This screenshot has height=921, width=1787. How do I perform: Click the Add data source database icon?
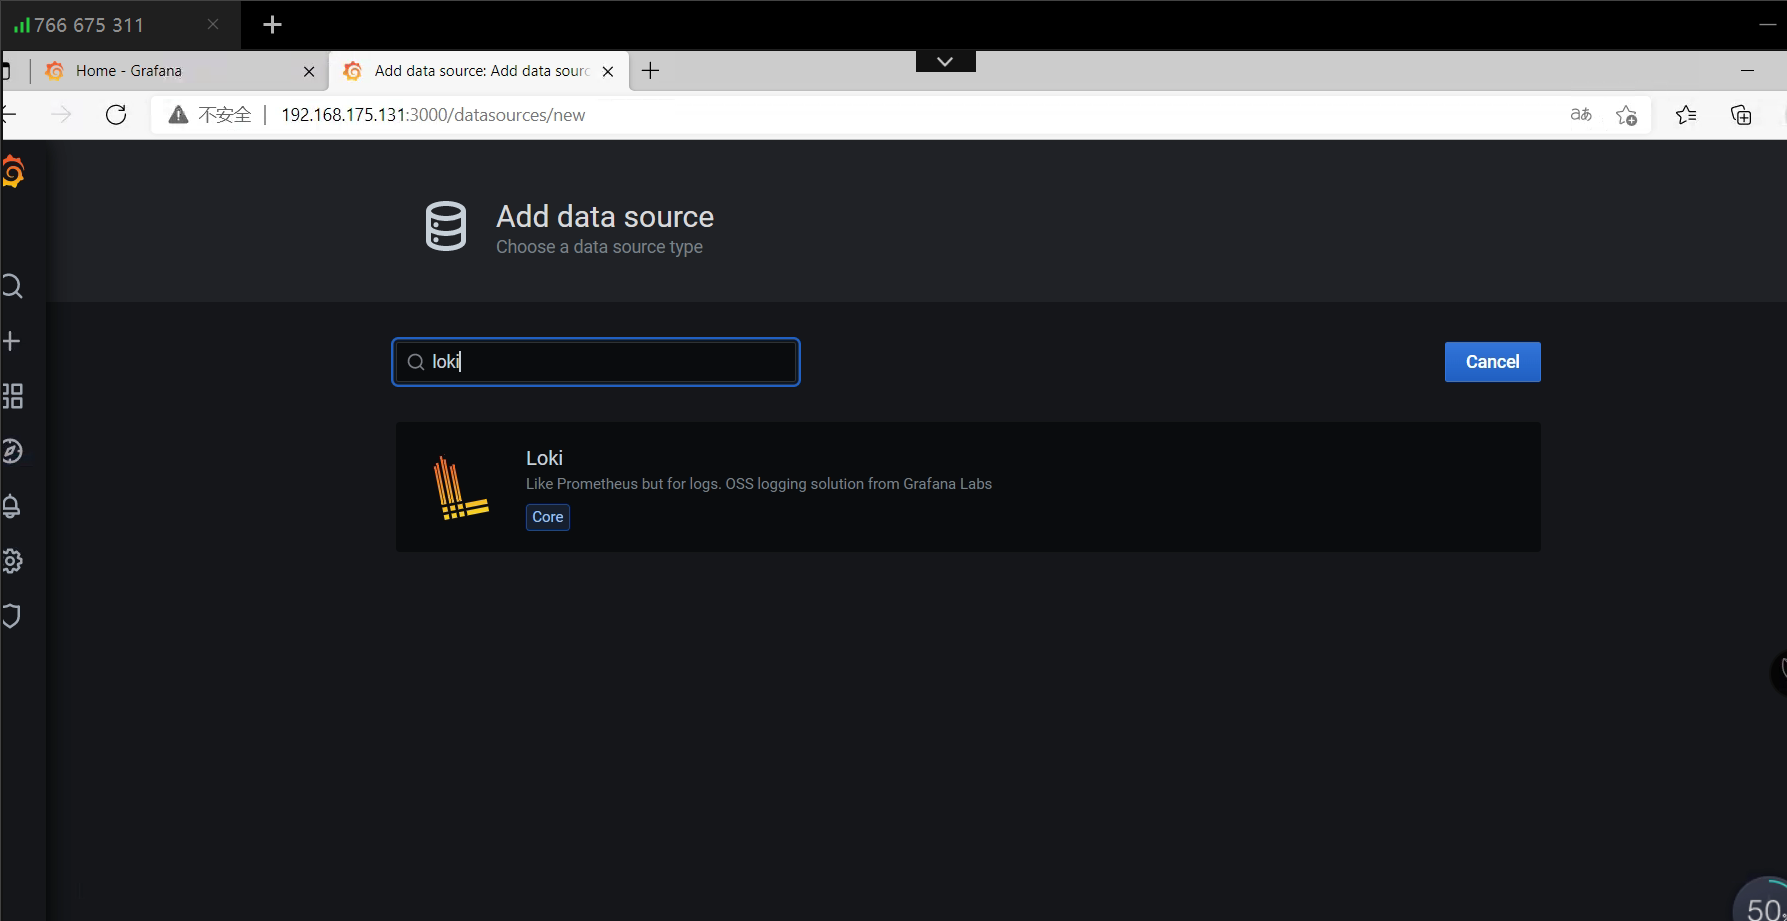point(446,226)
